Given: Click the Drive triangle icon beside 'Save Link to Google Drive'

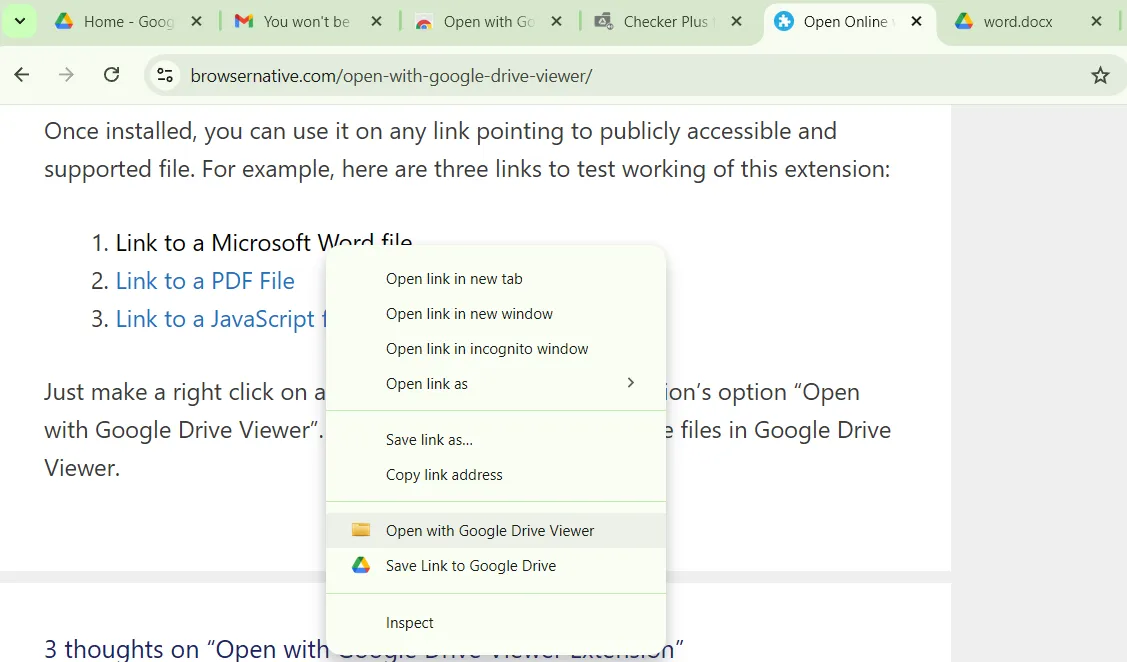Looking at the screenshot, I should coord(360,565).
